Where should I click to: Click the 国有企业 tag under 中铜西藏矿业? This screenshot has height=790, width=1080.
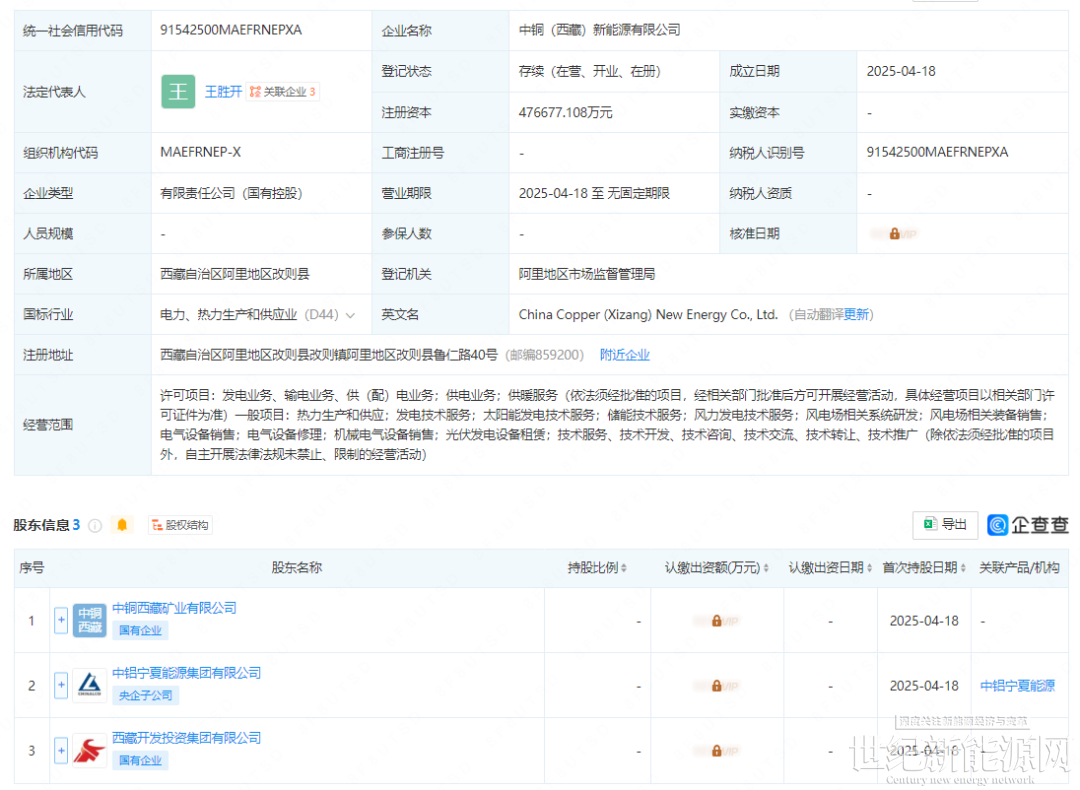click(140, 630)
